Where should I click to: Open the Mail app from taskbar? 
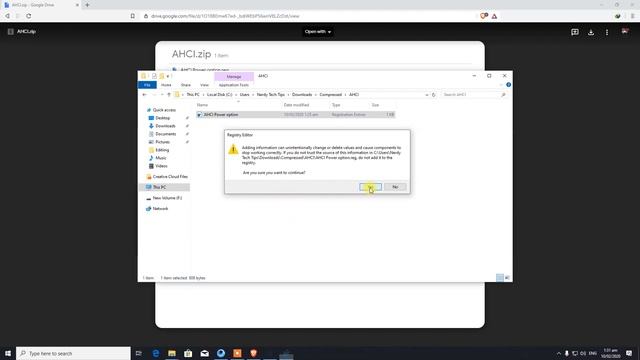(x=204, y=353)
